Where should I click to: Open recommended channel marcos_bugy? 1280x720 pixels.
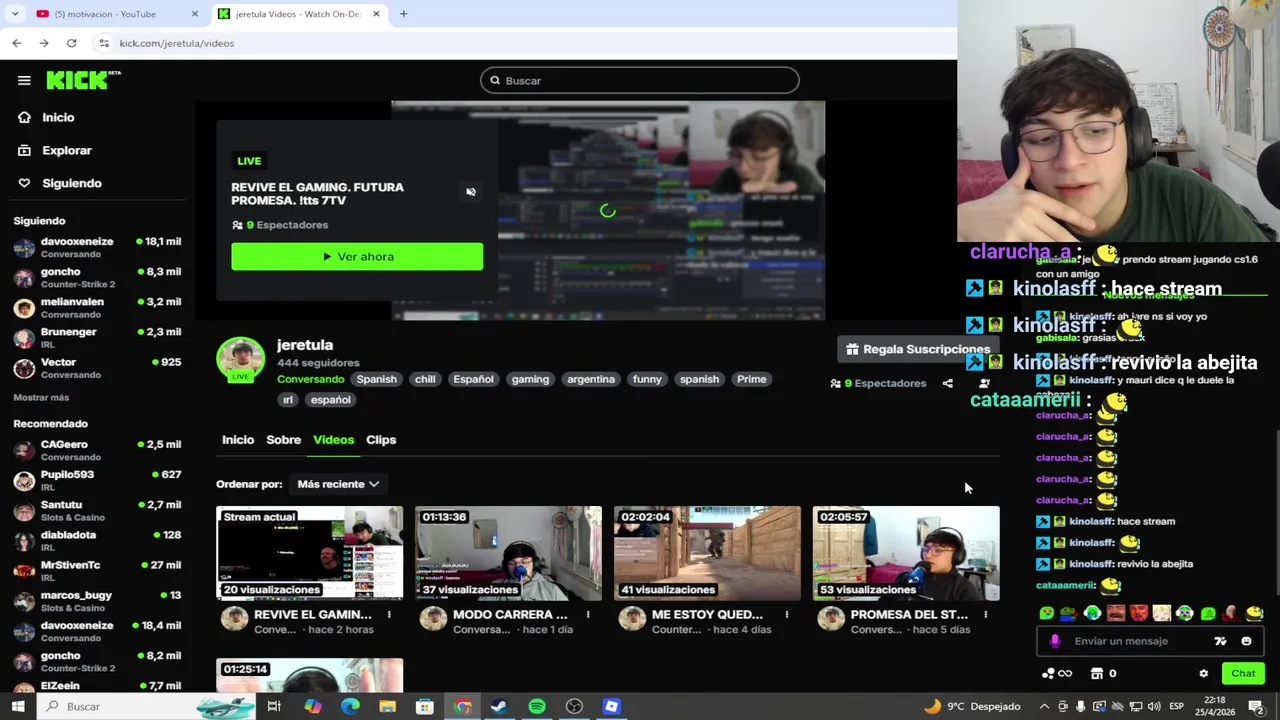96,600
